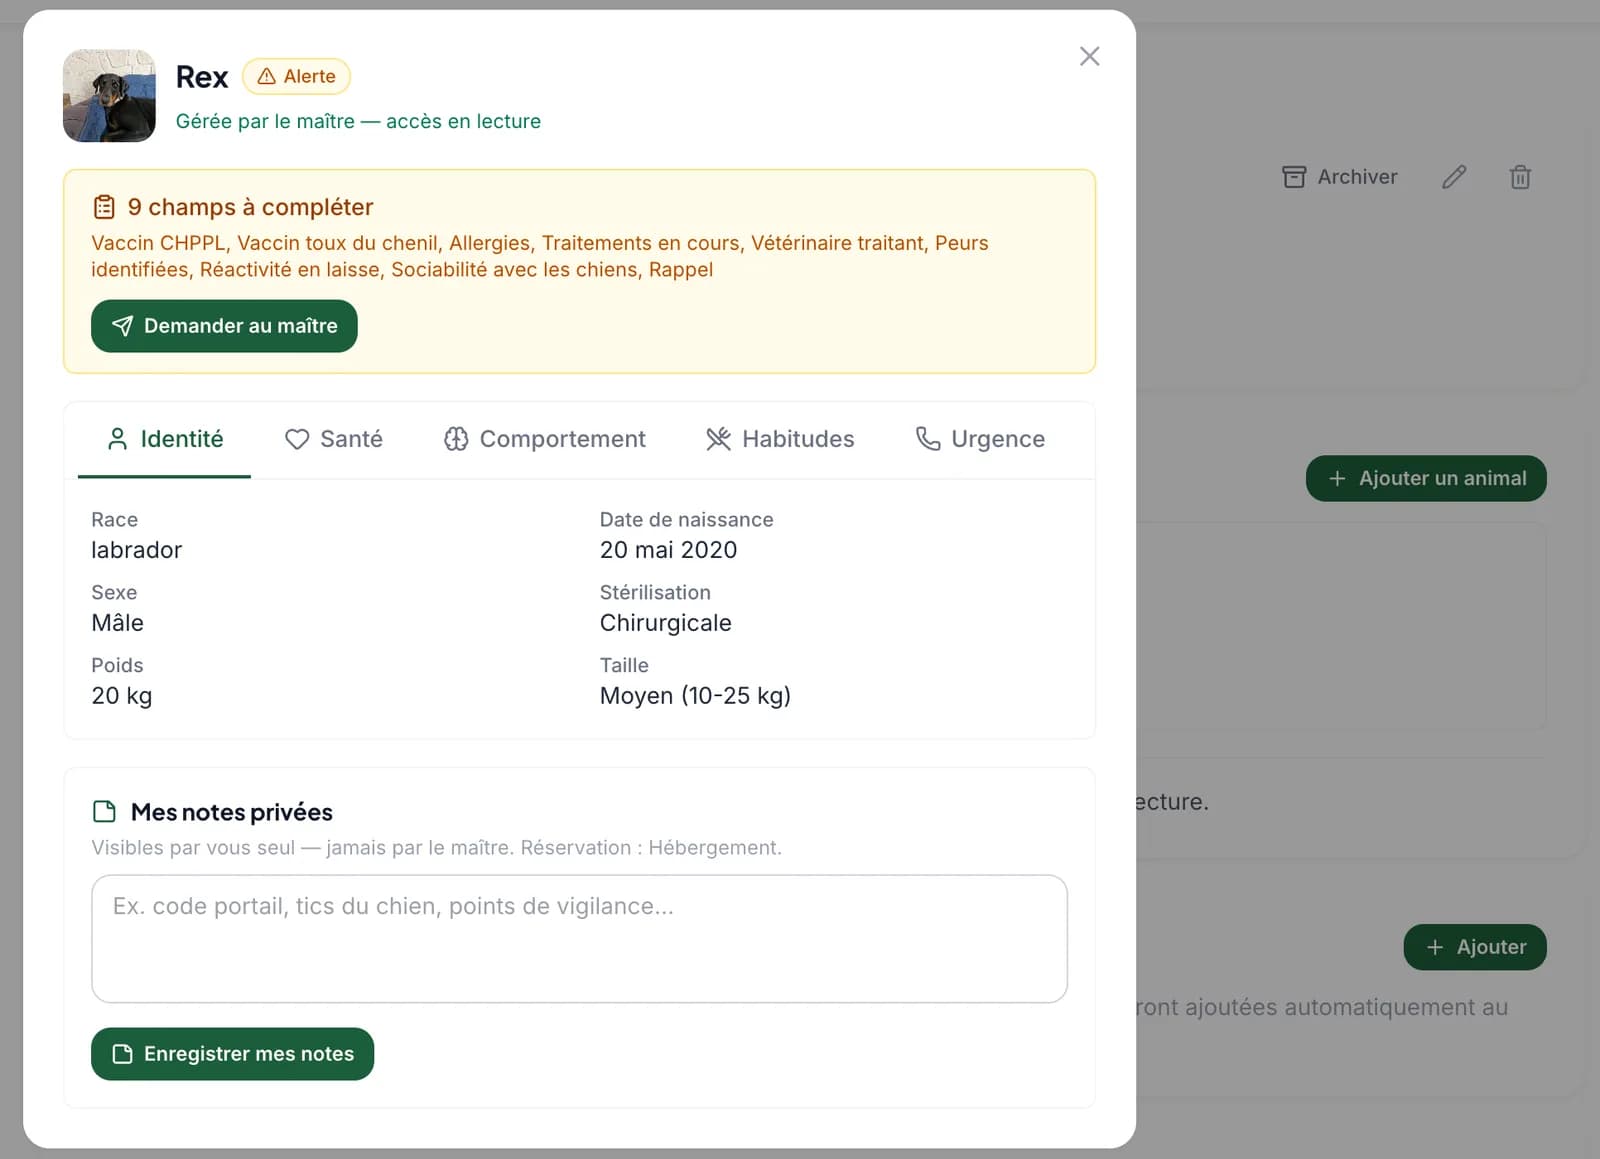Click the paper plane icon in Demander button

122,326
